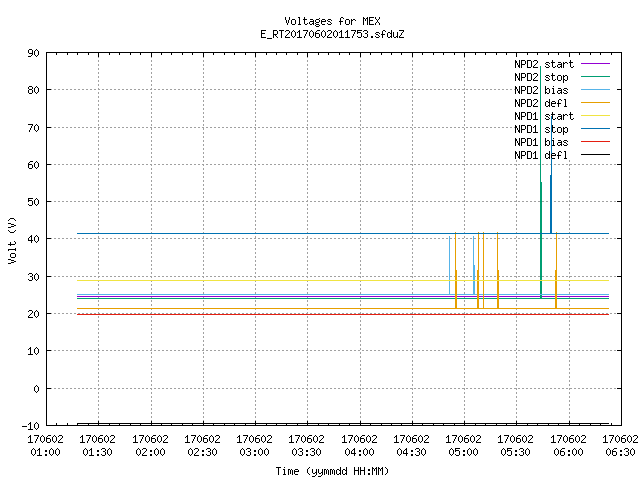Click the y-axis tick label 70
This screenshot has height=480, width=640.
click(x=34, y=128)
